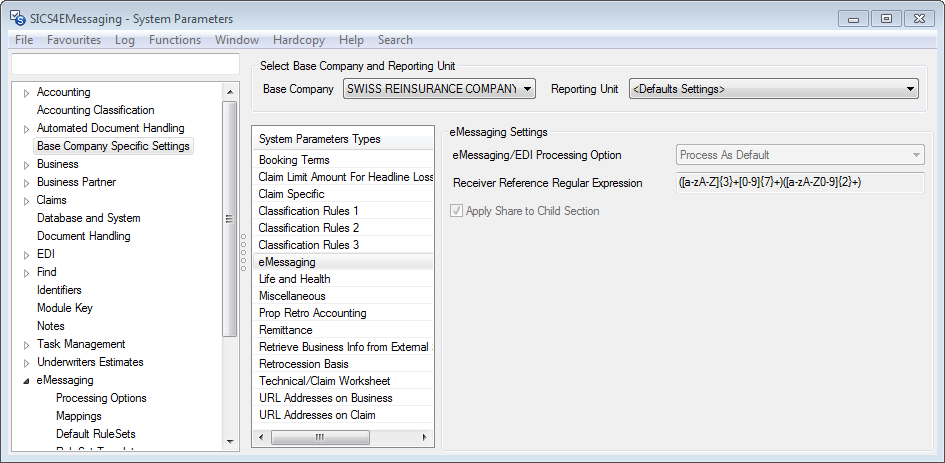The height and width of the screenshot is (463, 945).
Task: Select Booking Terms parameter type
Action: (x=342, y=160)
